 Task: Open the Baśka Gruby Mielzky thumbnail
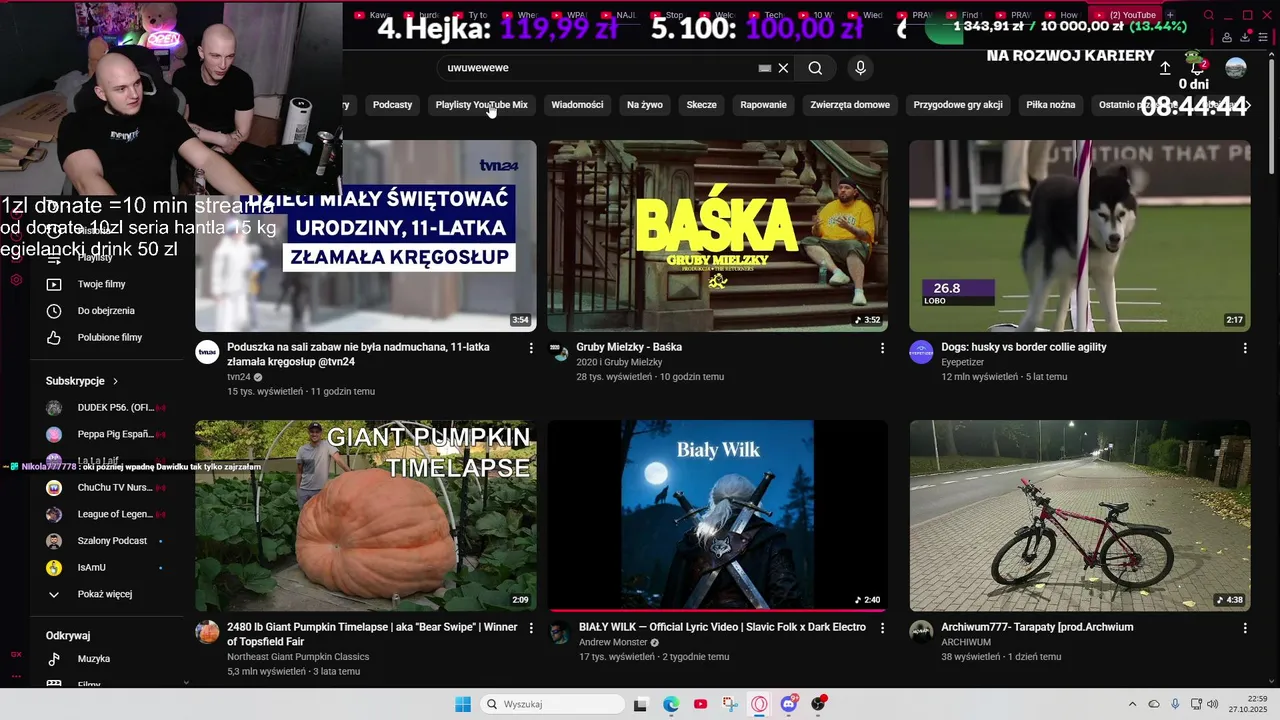[718, 236]
